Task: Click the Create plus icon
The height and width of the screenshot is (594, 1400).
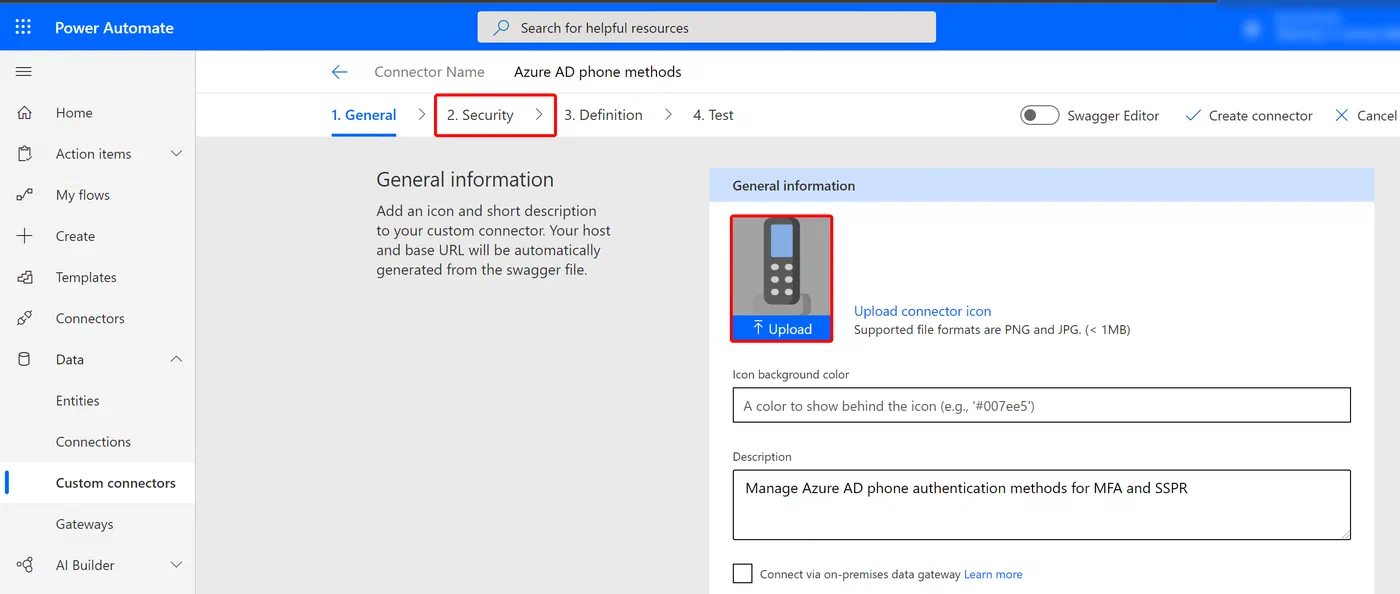Action: click(25, 236)
